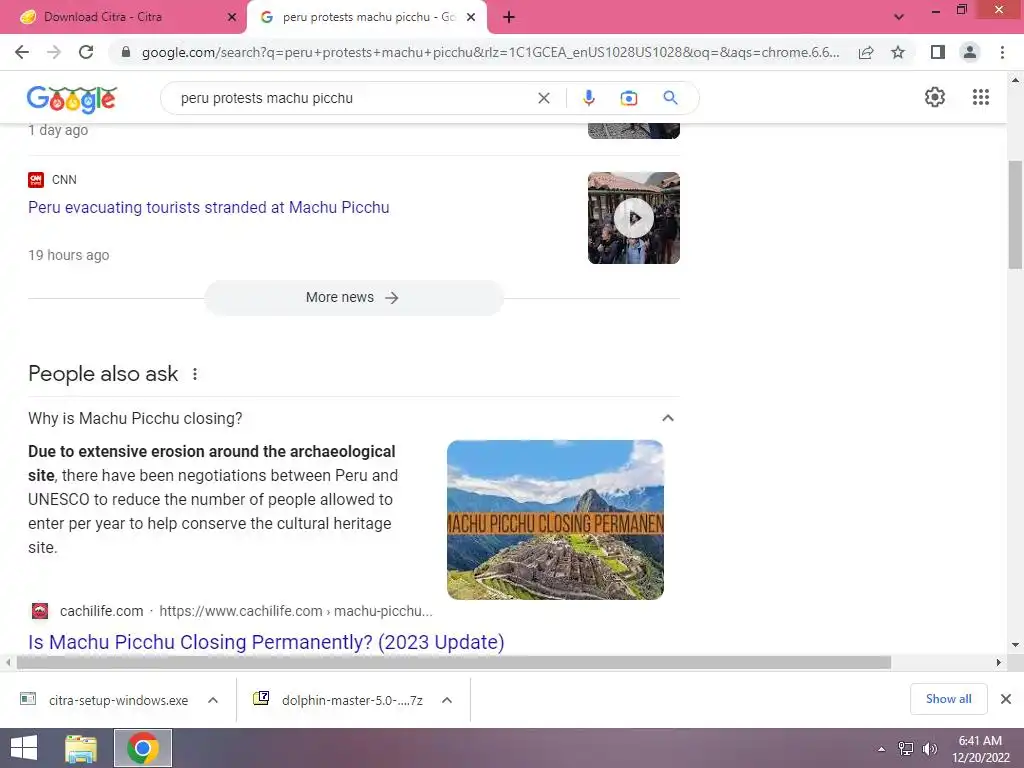The width and height of the screenshot is (1024, 768).
Task: Click the cachilife.com site favicon
Action: coord(40,611)
